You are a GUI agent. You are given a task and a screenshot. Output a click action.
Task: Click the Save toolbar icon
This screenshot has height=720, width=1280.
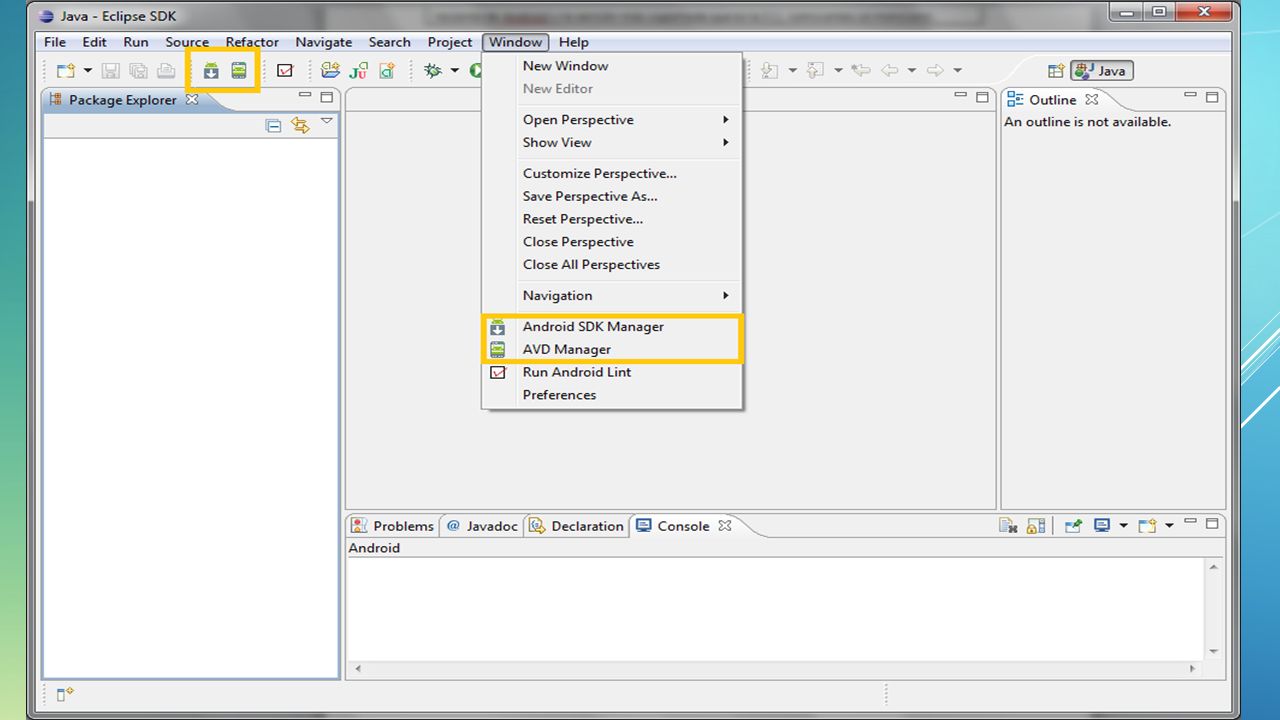pyautogui.click(x=110, y=70)
